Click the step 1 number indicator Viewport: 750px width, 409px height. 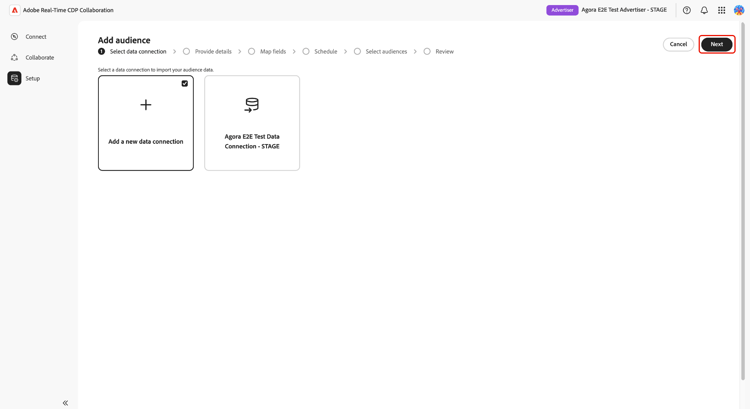coord(101,52)
